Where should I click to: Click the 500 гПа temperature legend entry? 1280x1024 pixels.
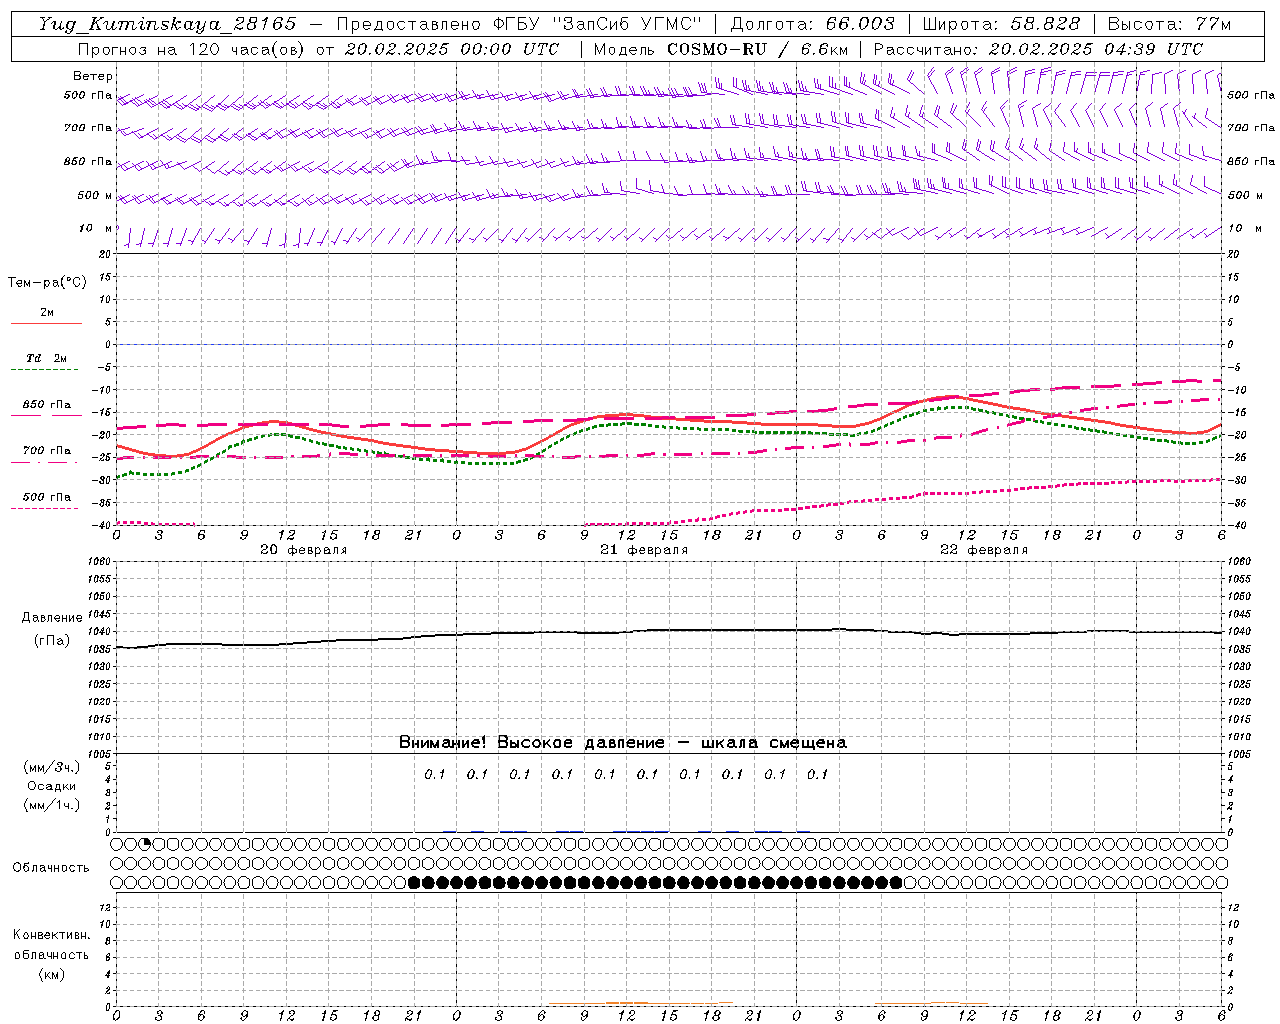47,497
